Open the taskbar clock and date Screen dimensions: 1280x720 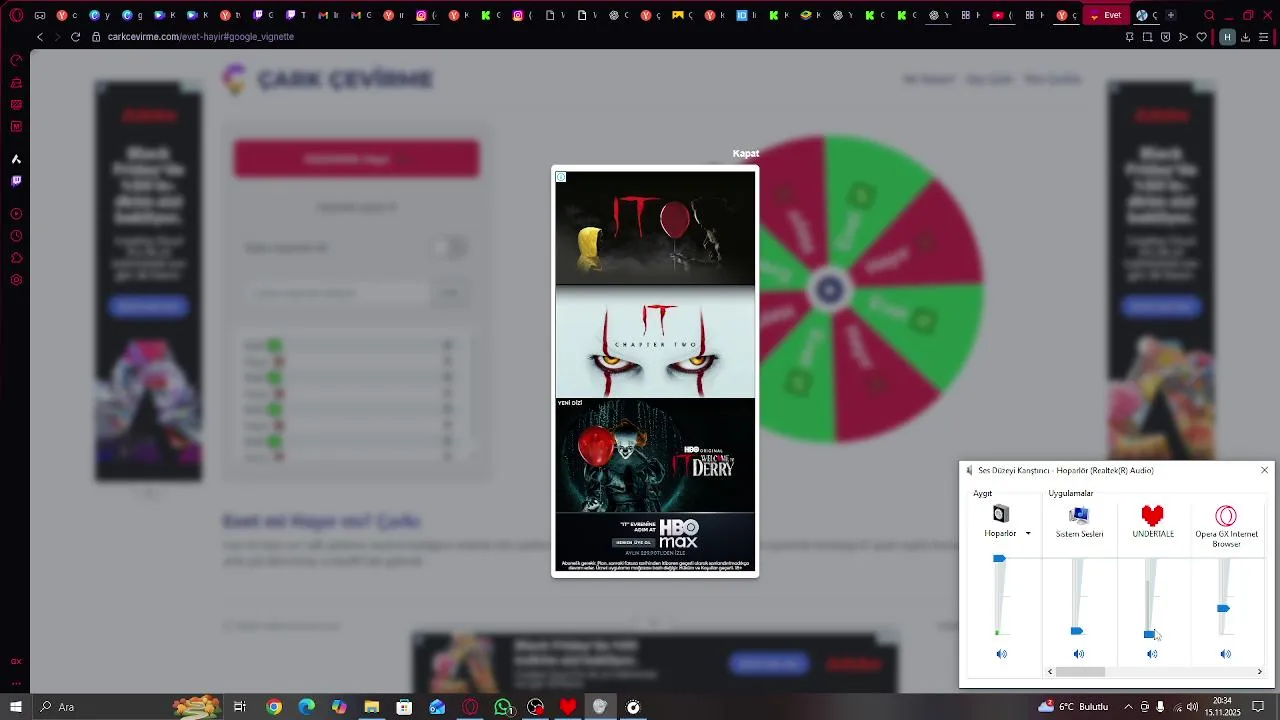pos(1222,707)
